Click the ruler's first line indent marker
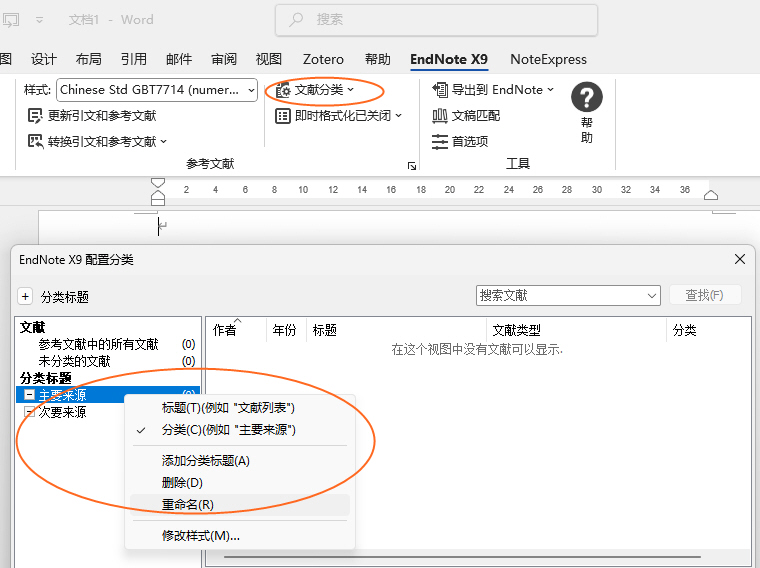The width and height of the screenshot is (760, 568). [158, 183]
